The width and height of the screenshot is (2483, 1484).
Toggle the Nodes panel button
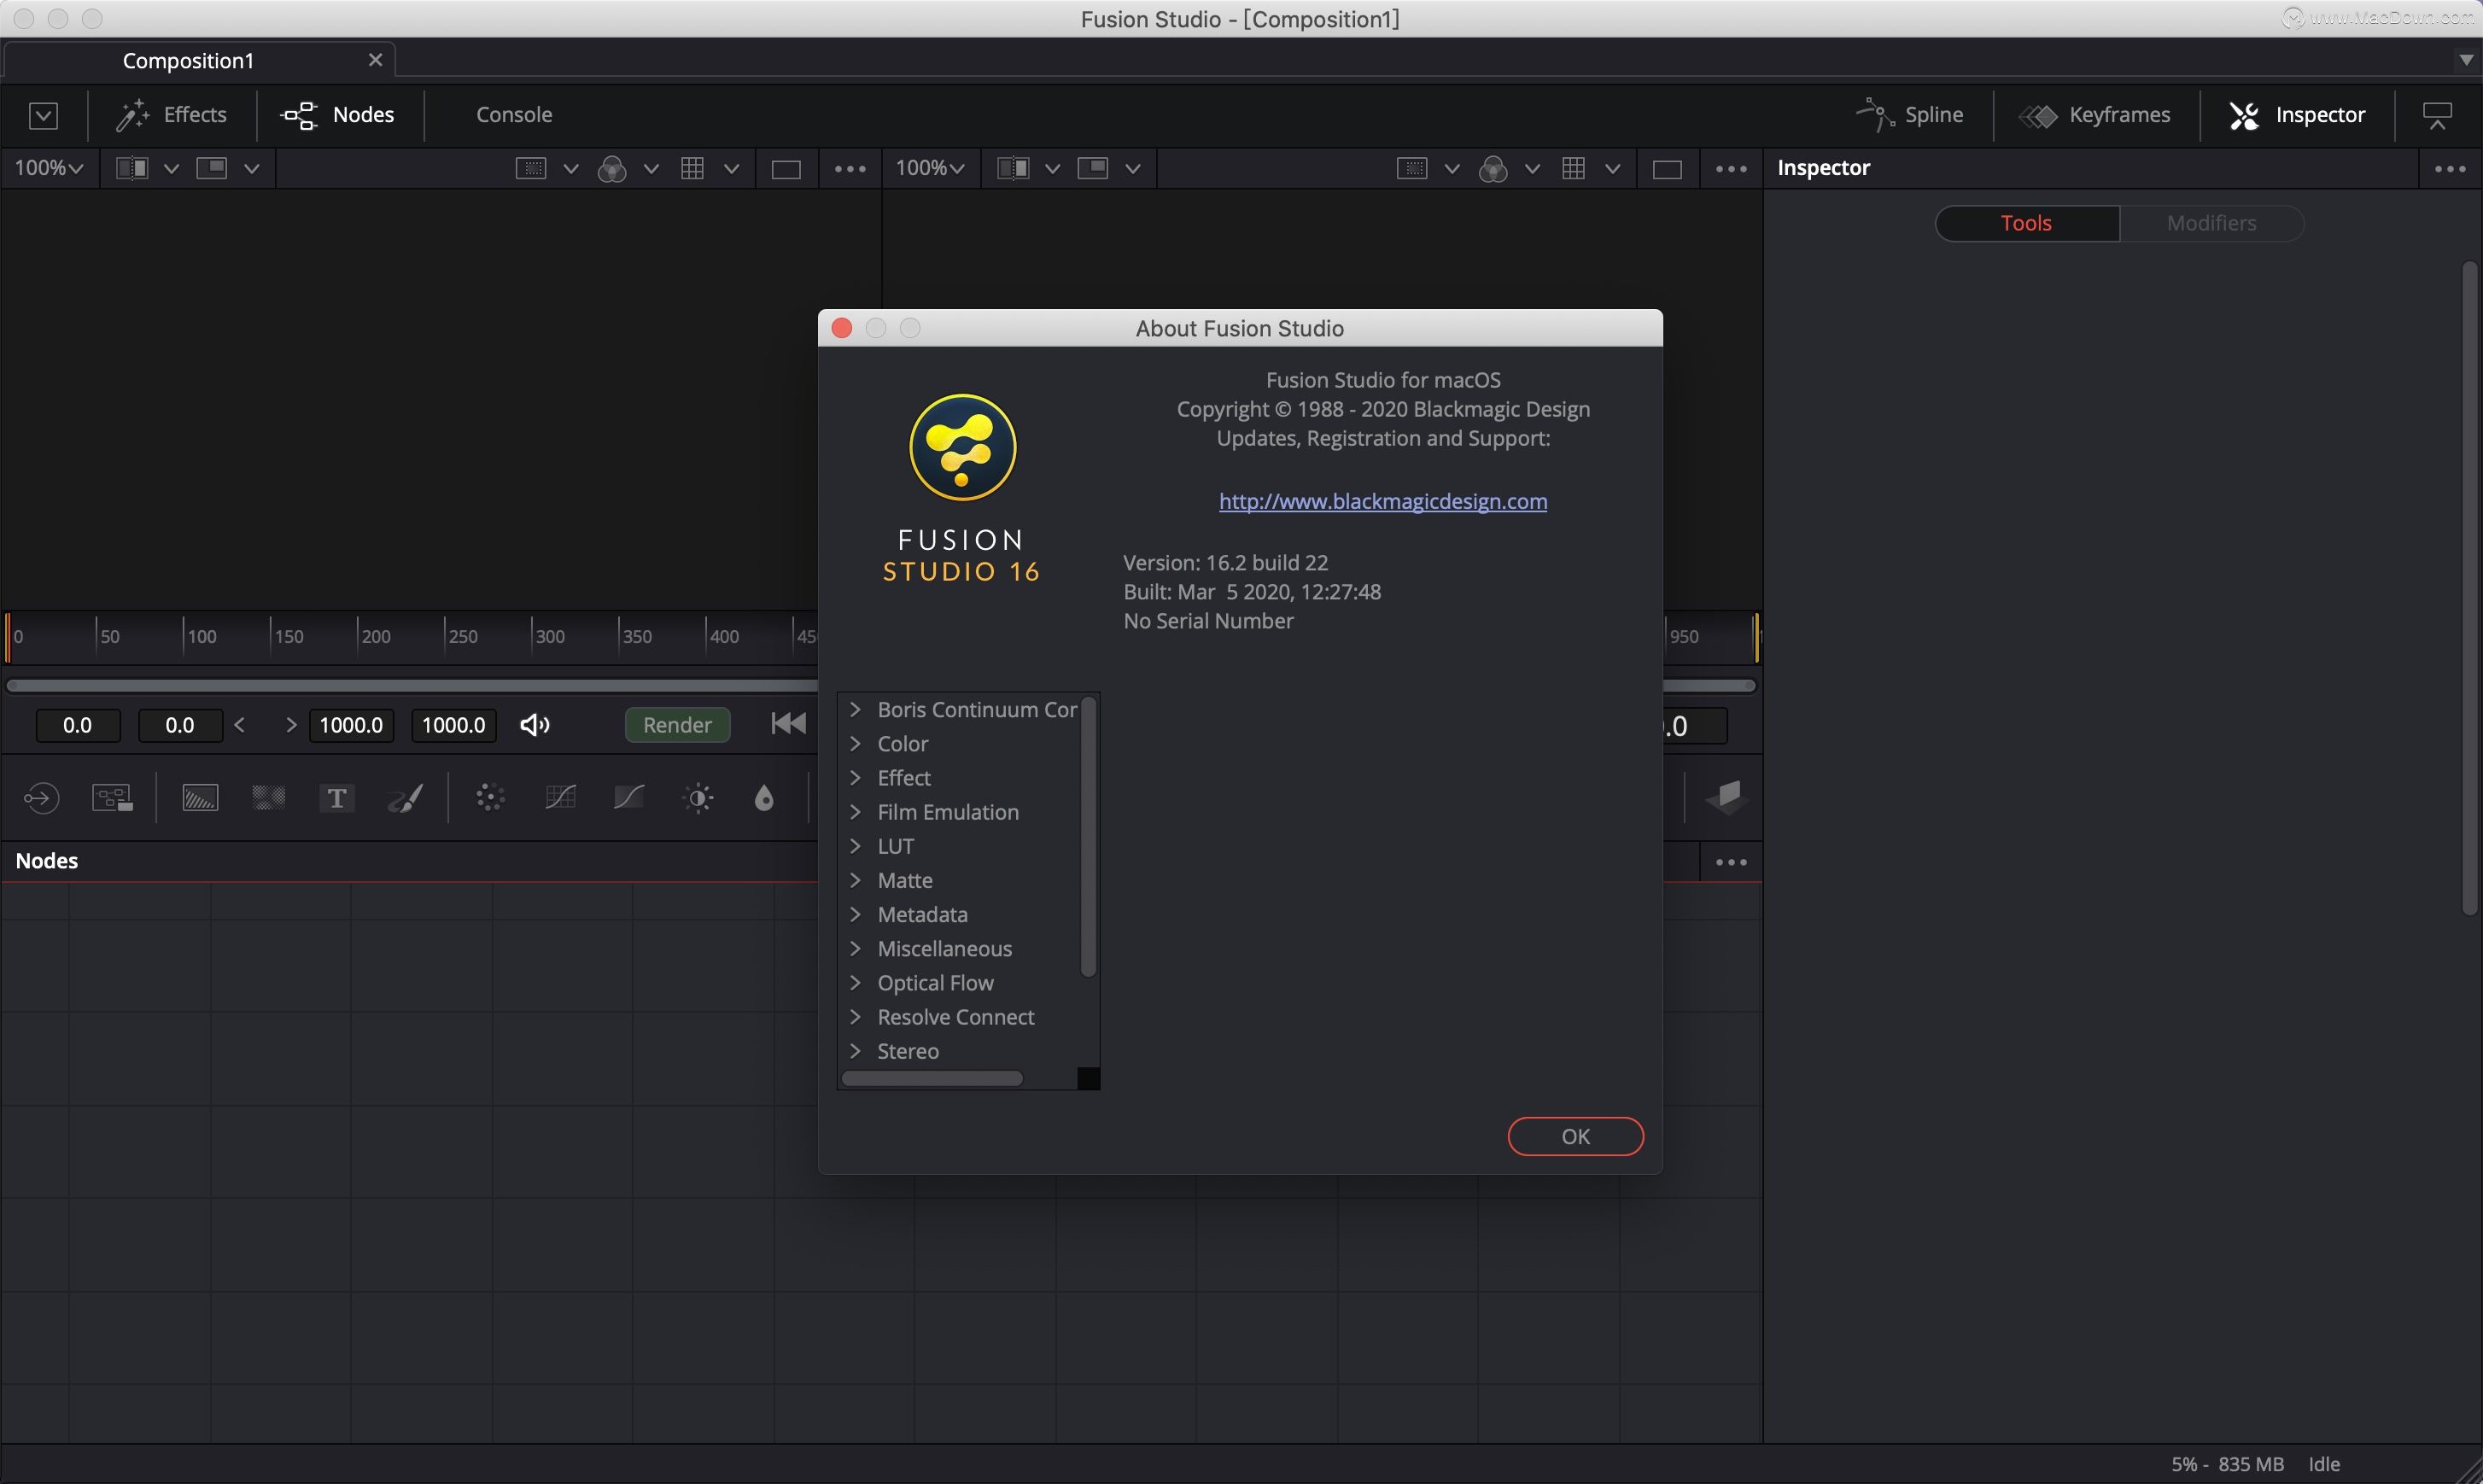[x=338, y=115]
